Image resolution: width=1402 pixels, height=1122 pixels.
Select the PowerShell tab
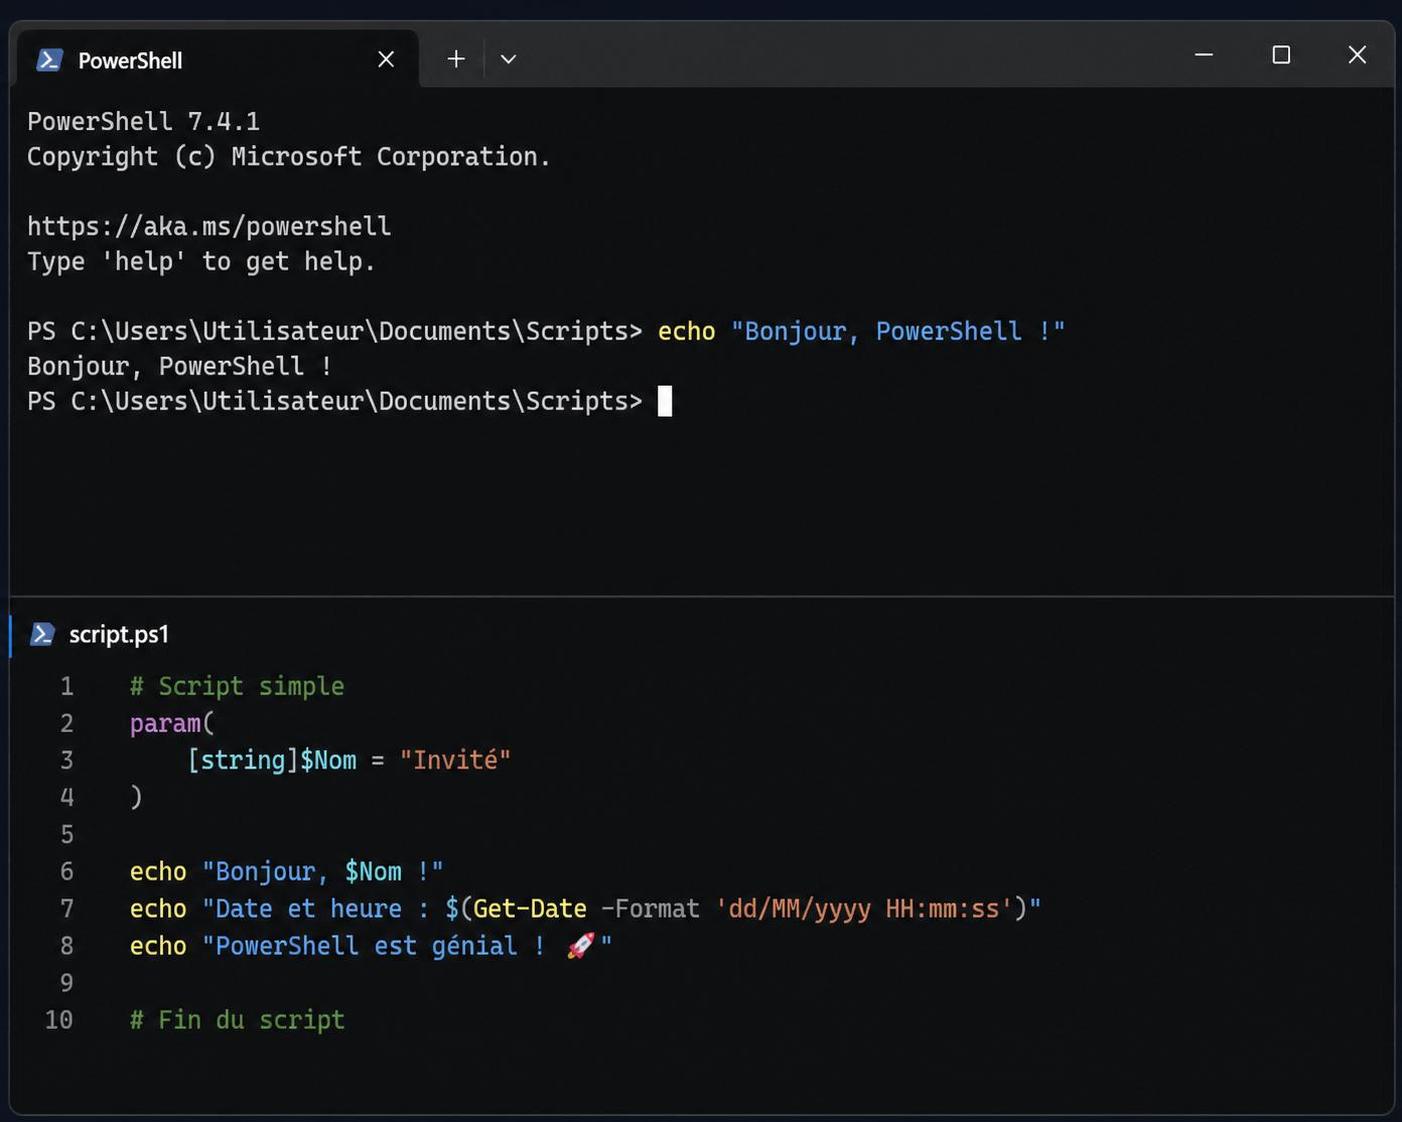(218, 59)
